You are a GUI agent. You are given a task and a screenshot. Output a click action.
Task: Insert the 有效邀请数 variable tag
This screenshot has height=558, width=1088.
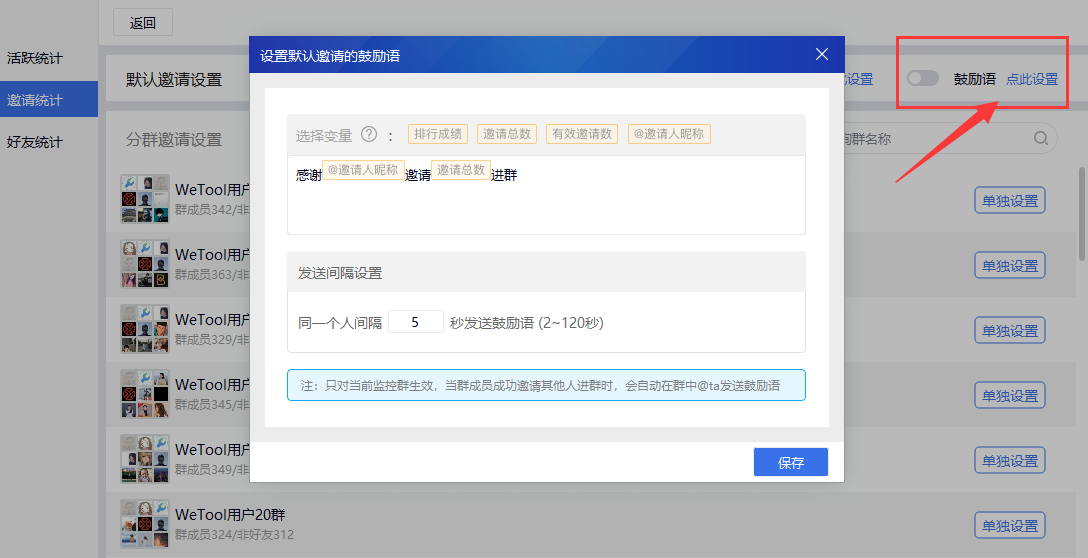(581, 134)
